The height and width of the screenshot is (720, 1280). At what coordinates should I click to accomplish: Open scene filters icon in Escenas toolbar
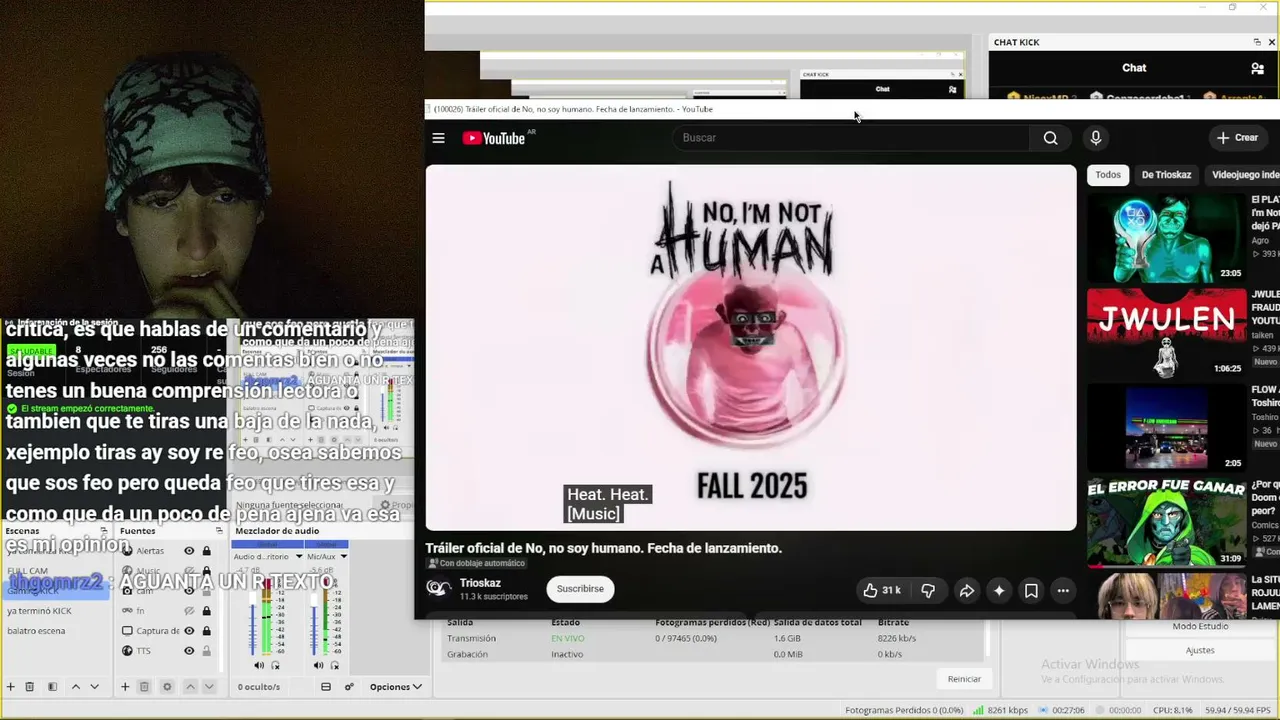click(52, 687)
